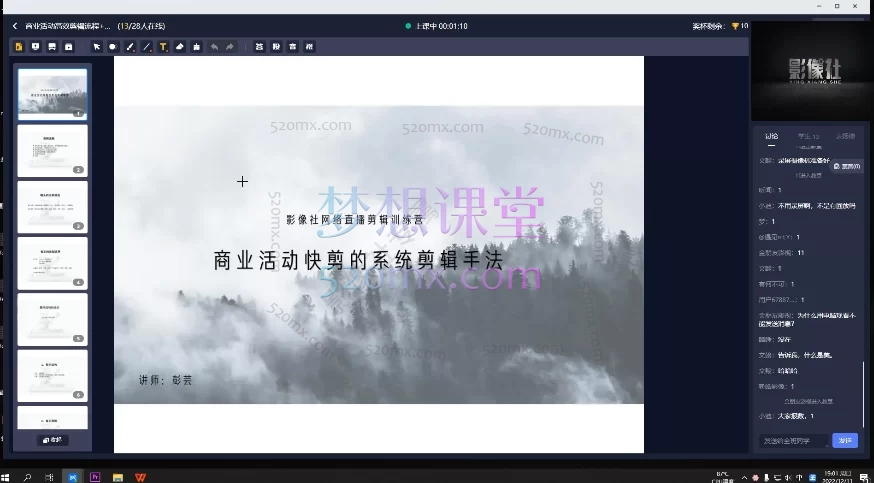Click the redo arrow in toolbar

tap(230, 47)
